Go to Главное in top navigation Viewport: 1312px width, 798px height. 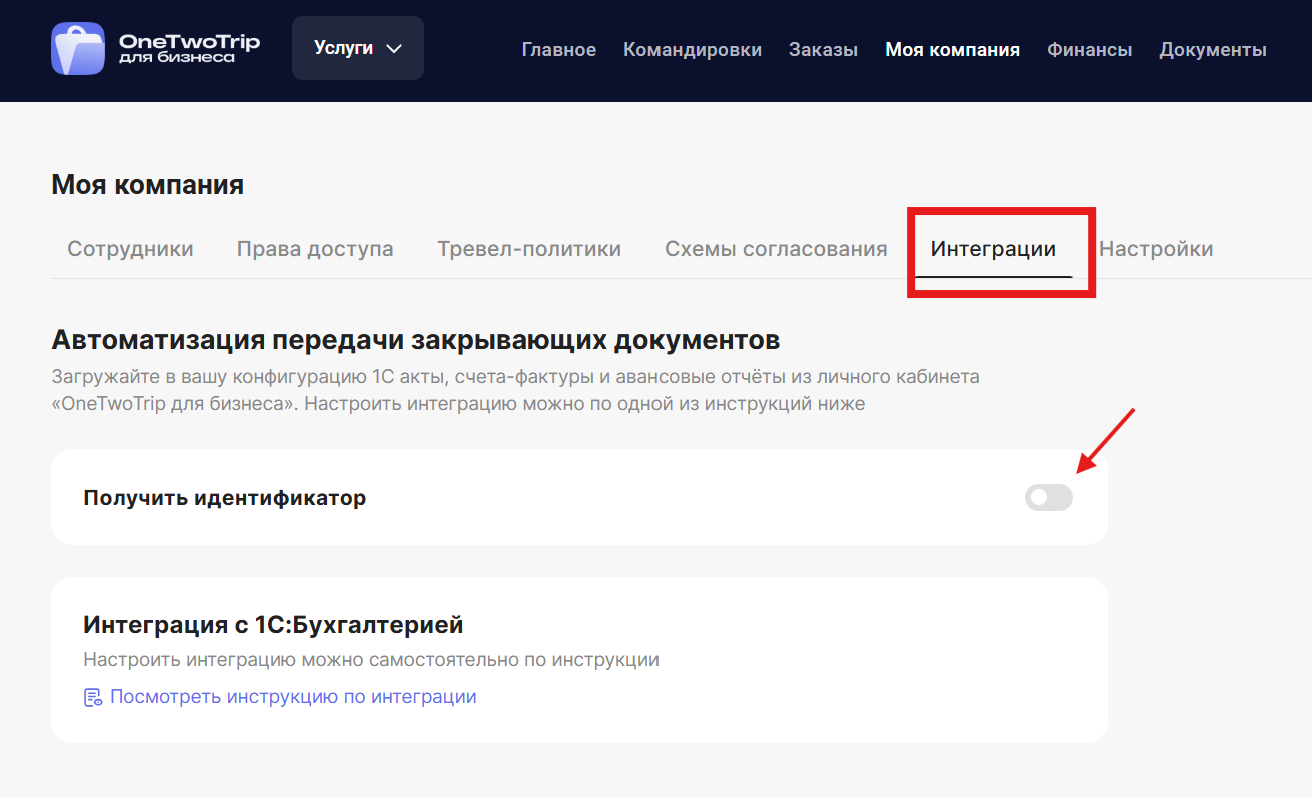[559, 49]
